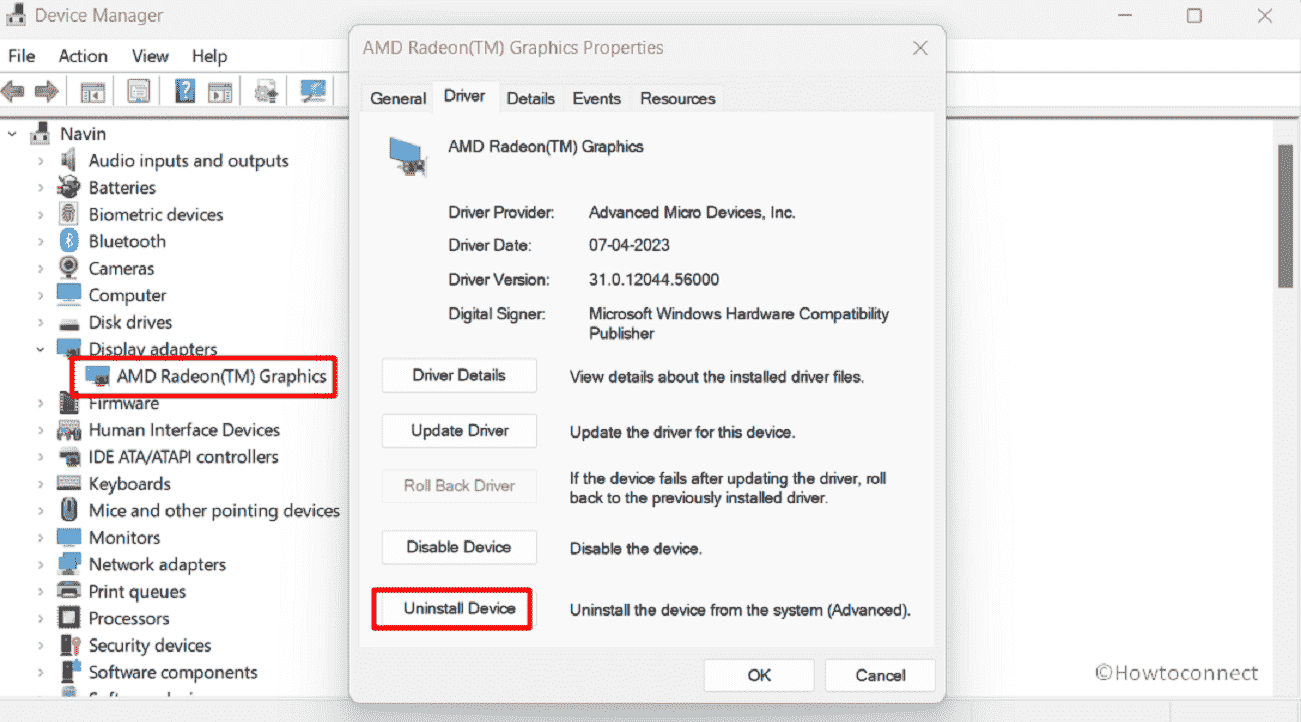Close the AMD Radeon Graphics Properties dialog

pyautogui.click(x=920, y=48)
